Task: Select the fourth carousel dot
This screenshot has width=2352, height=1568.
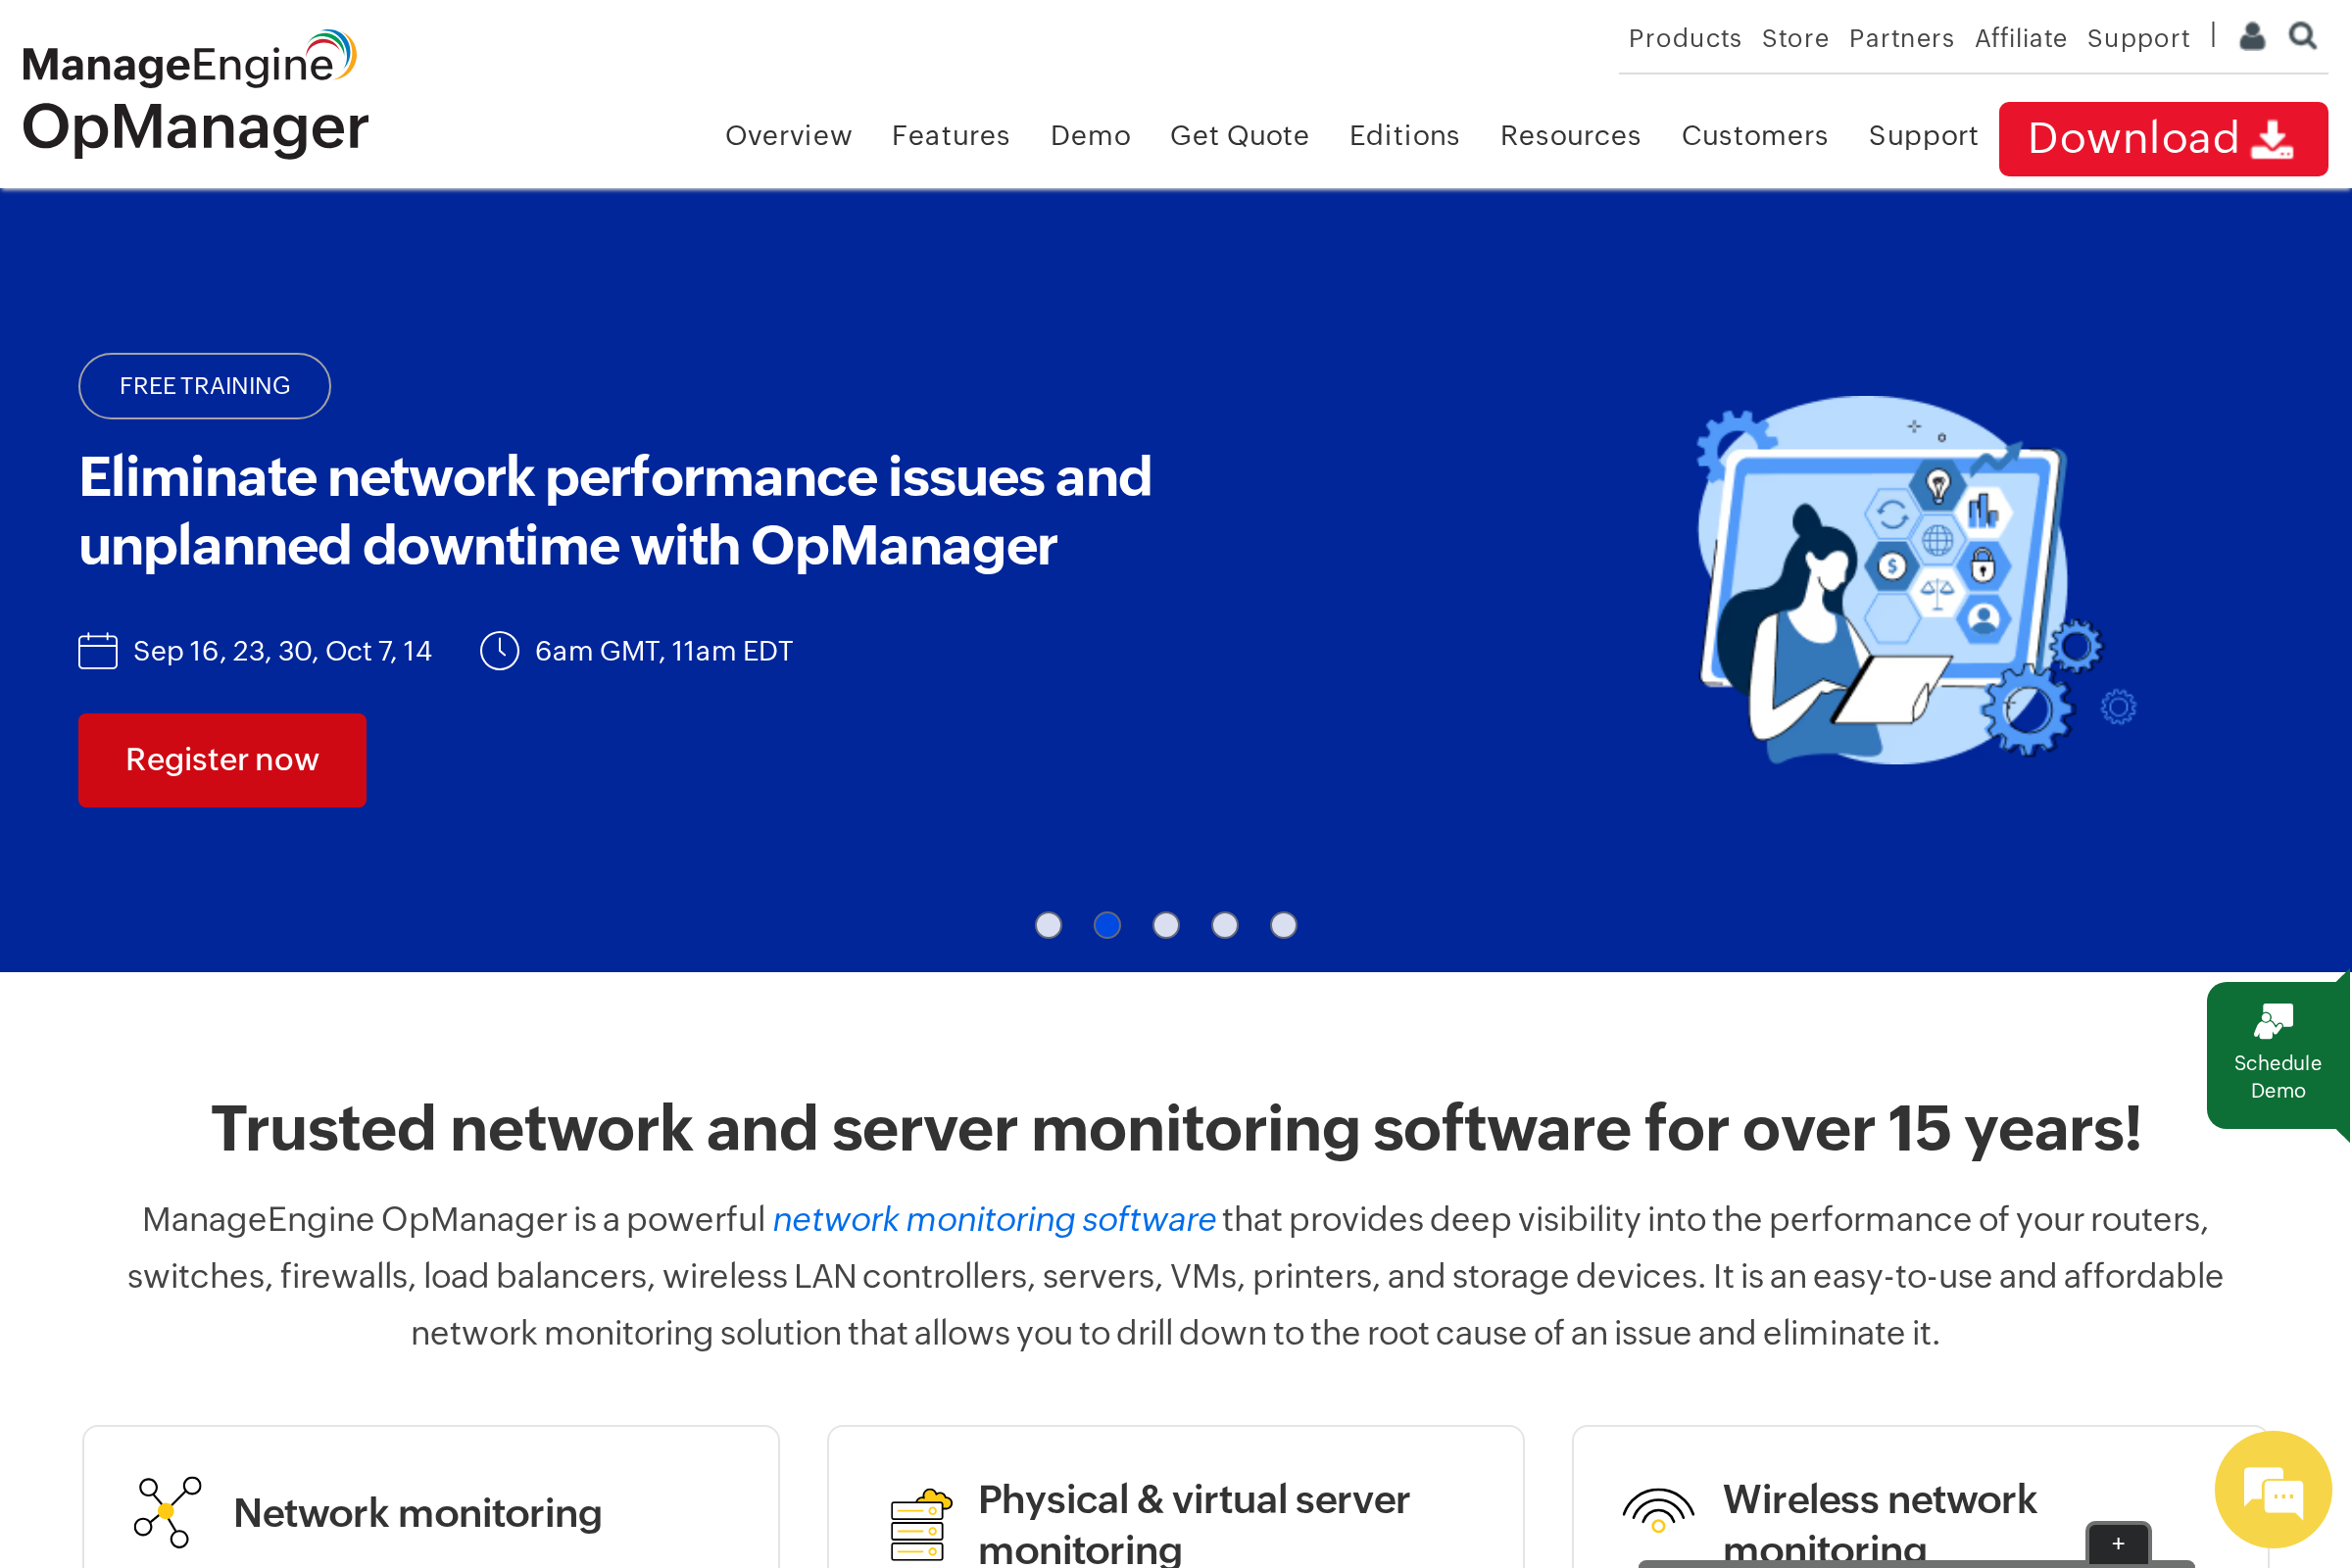Action: [1225, 926]
